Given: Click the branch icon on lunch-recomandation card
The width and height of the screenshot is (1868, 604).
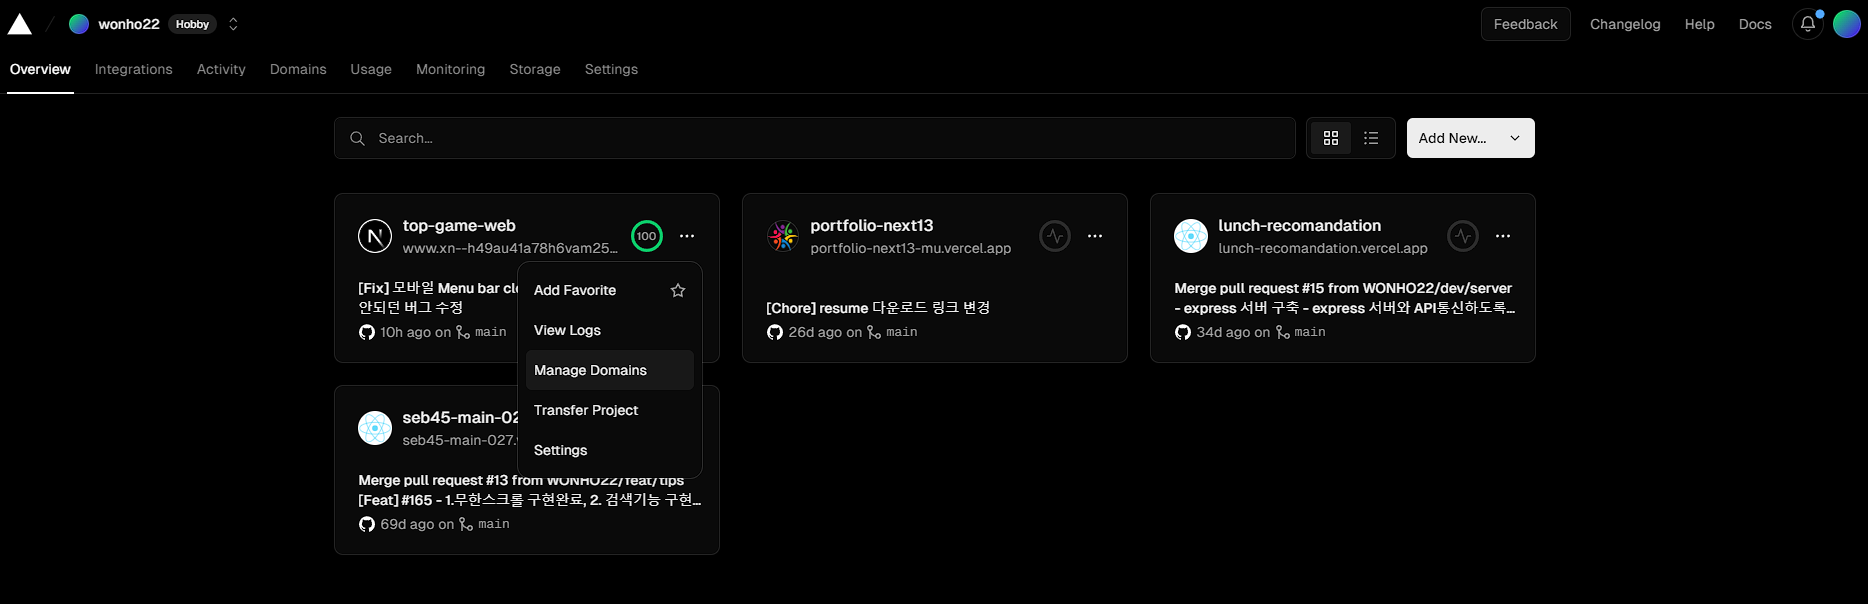Looking at the screenshot, I should point(1283,332).
